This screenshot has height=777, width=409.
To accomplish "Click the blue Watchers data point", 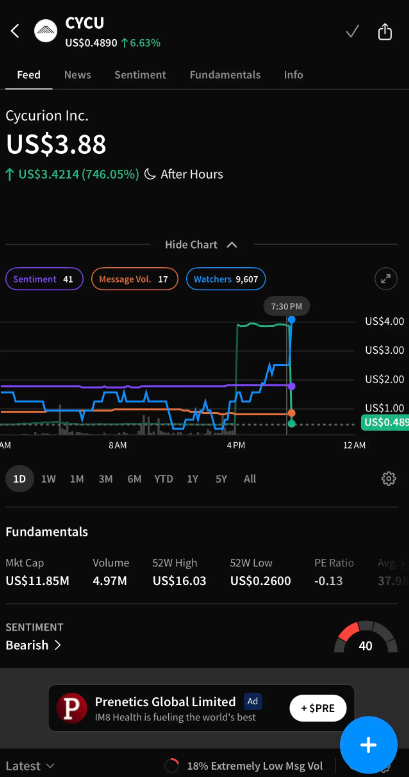I will (292, 320).
